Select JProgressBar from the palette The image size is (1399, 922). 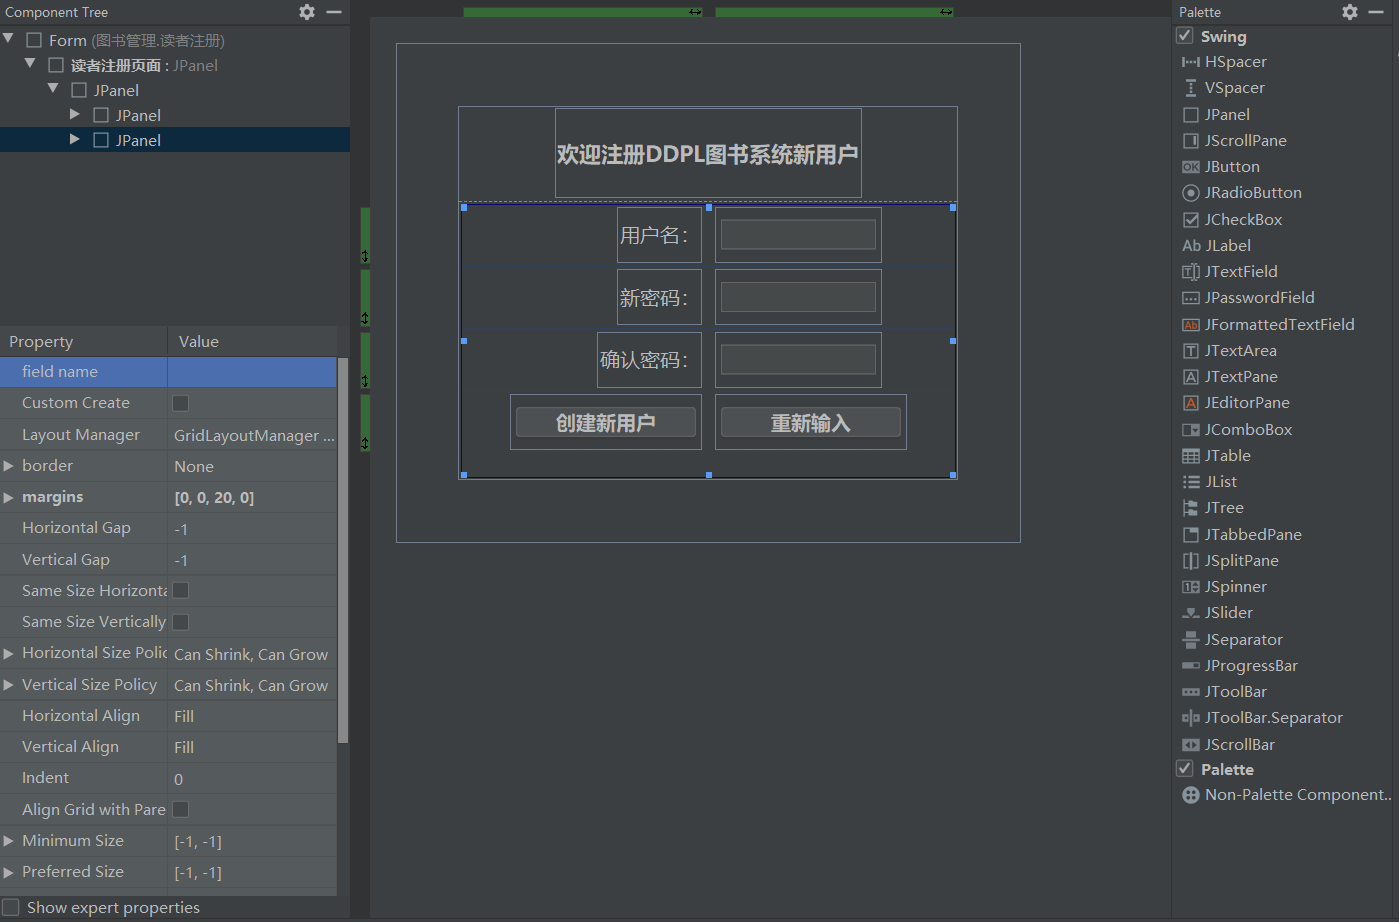coord(1249,665)
